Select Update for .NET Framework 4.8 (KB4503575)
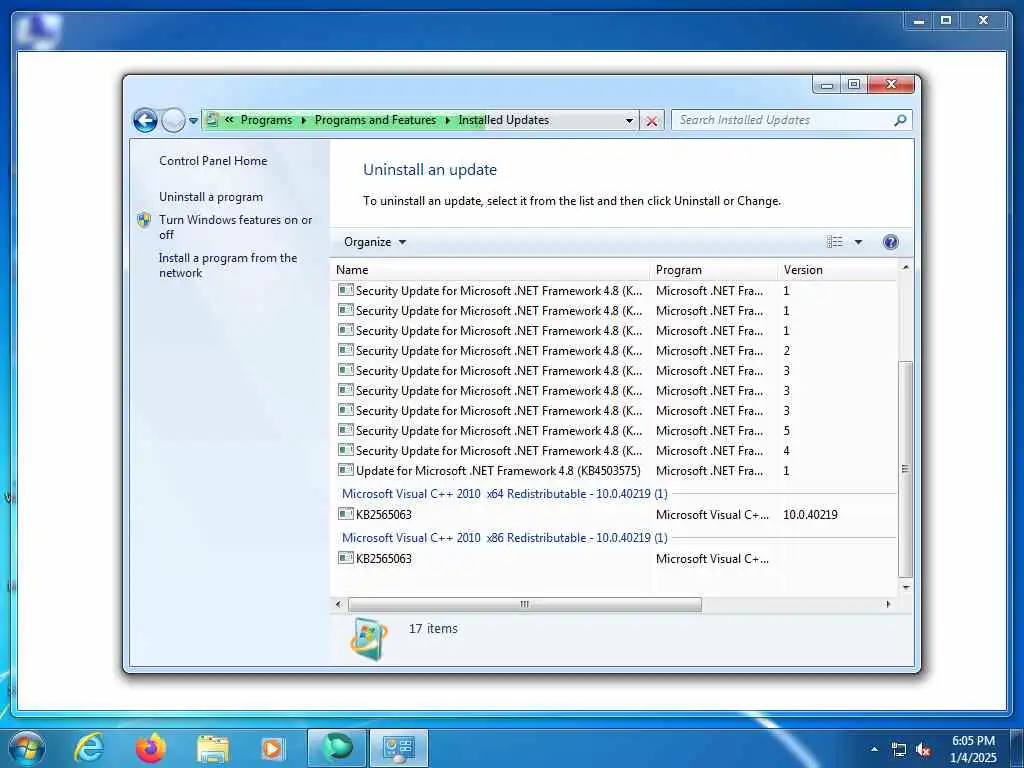 point(615,471)
